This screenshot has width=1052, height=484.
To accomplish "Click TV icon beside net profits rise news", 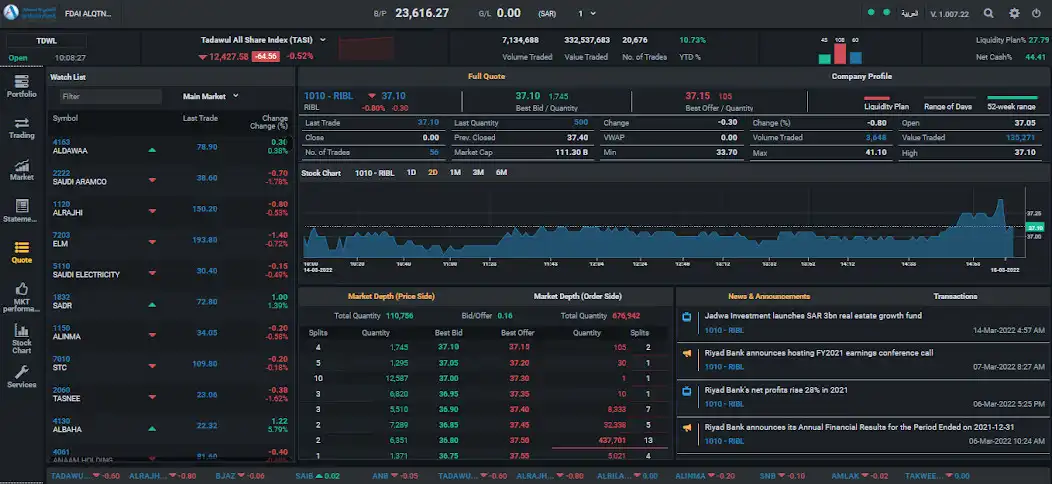I will point(686,391).
